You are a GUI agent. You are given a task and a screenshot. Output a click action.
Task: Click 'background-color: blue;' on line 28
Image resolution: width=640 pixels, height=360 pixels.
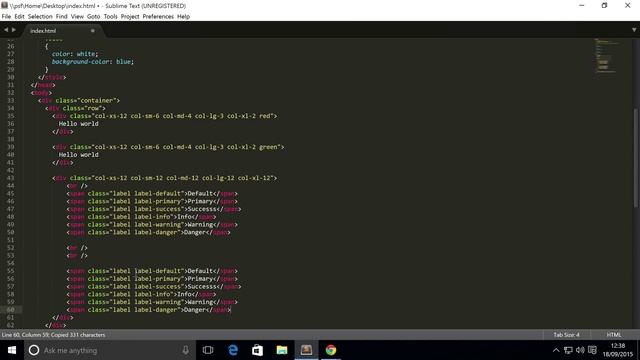tap(93, 62)
